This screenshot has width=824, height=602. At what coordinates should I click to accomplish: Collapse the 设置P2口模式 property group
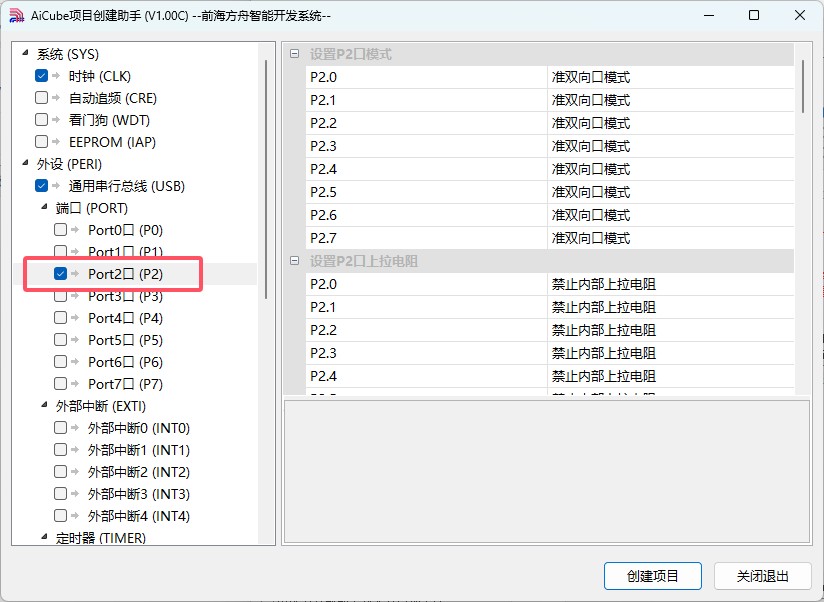click(294, 54)
